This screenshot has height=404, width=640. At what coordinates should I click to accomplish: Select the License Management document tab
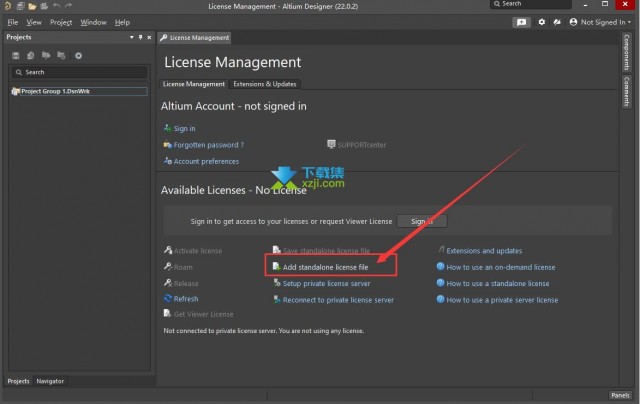tap(194, 38)
